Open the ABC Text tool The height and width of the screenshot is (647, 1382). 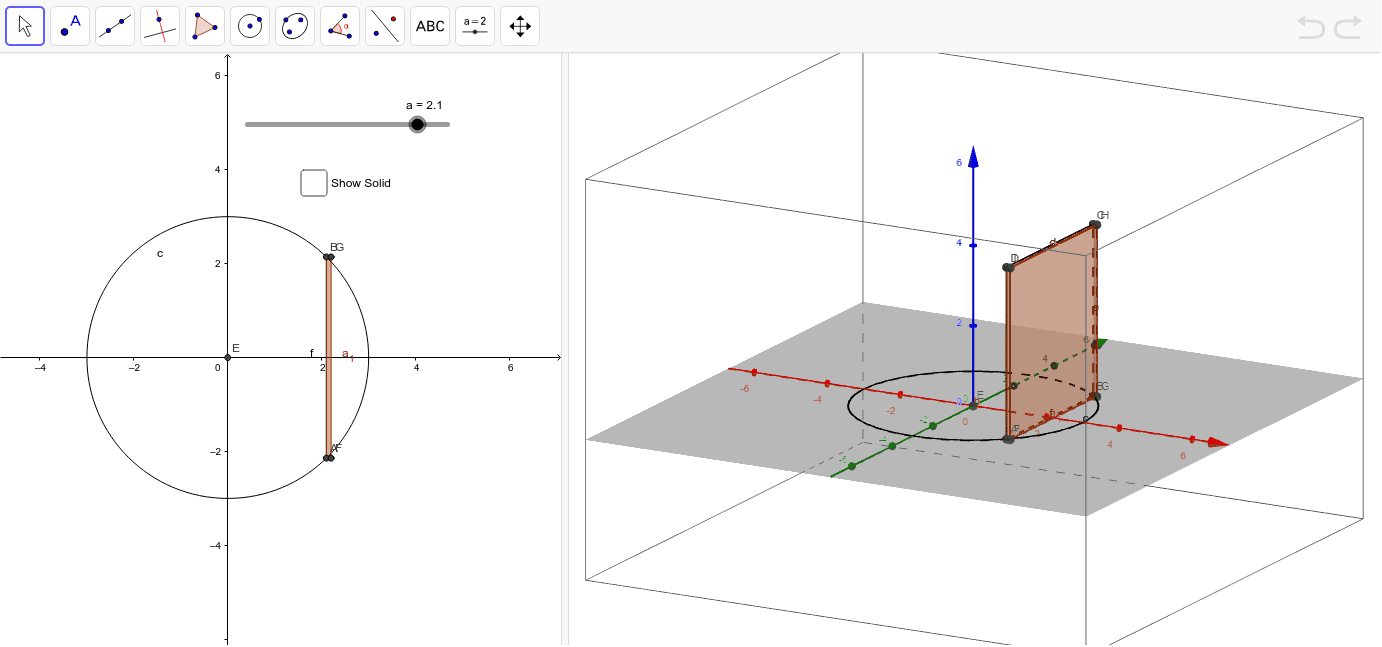point(429,25)
